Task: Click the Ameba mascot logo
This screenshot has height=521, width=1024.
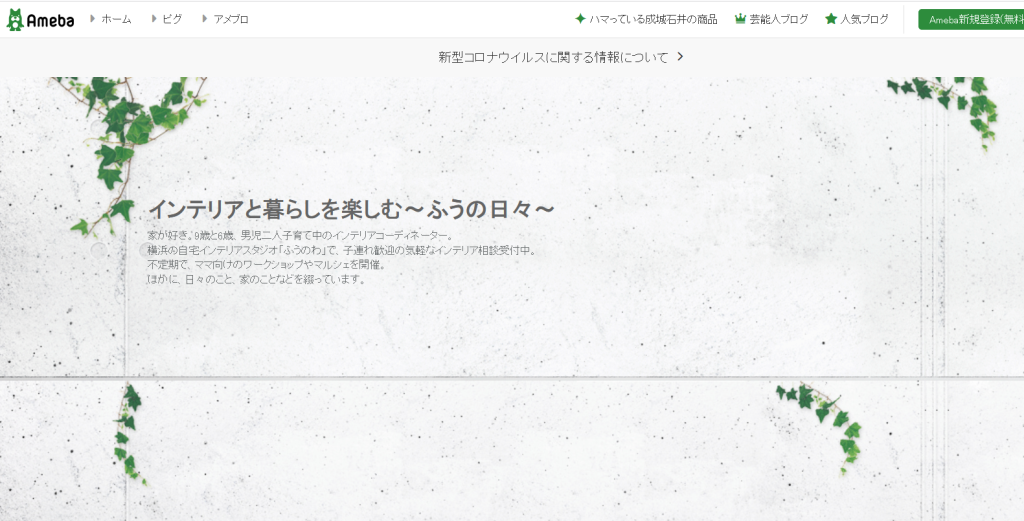Action: [14, 20]
